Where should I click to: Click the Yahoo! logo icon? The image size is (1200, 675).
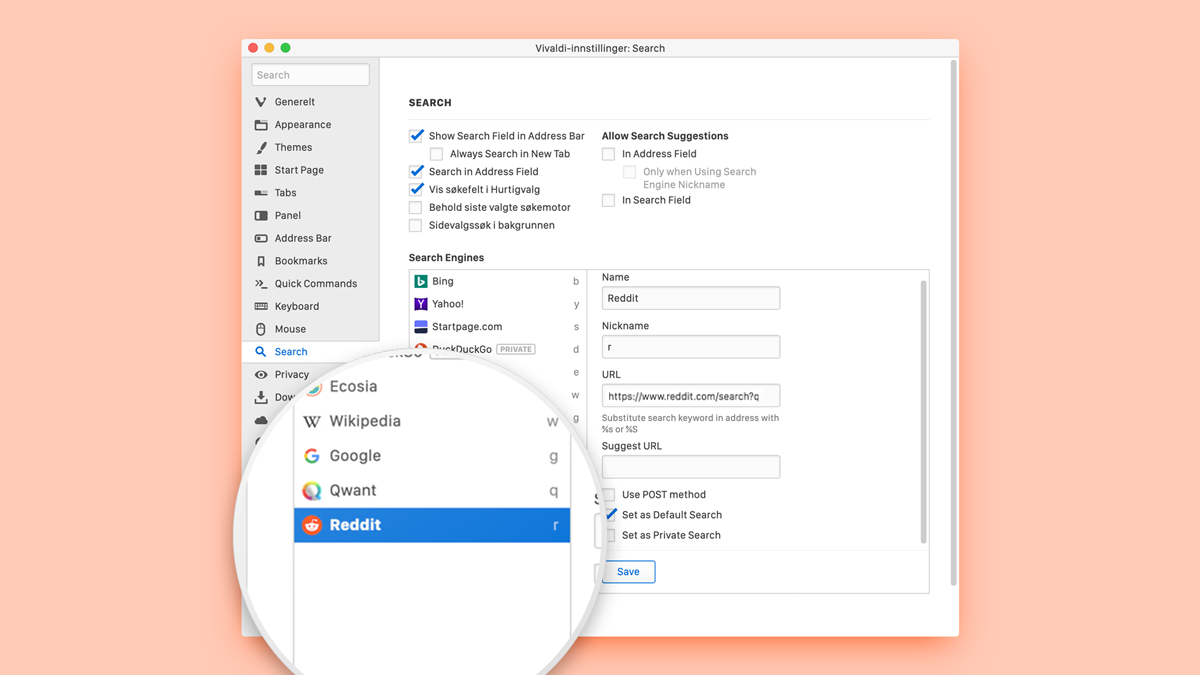421,304
